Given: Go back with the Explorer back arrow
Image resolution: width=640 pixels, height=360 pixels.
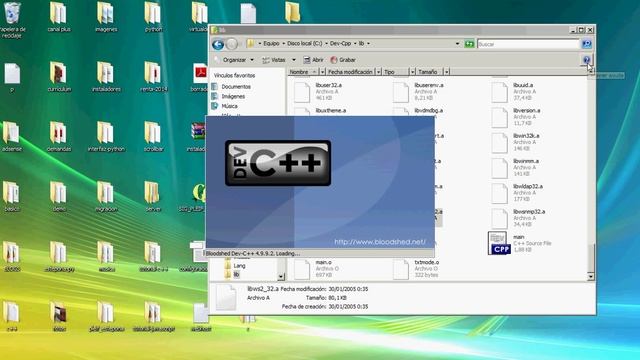Looking at the screenshot, I should point(218,44).
